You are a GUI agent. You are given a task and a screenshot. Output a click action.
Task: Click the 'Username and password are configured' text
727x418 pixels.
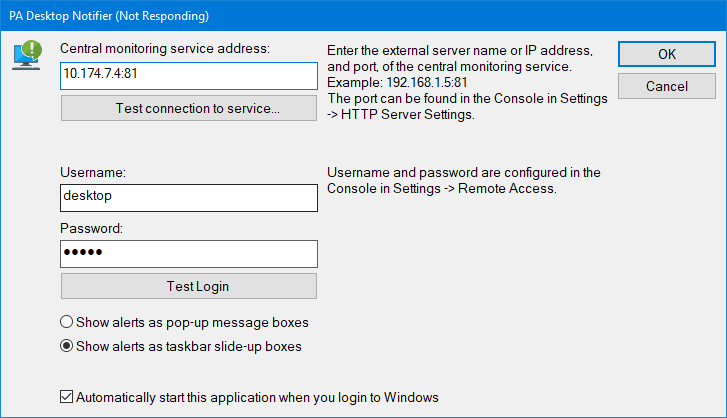(463, 173)
